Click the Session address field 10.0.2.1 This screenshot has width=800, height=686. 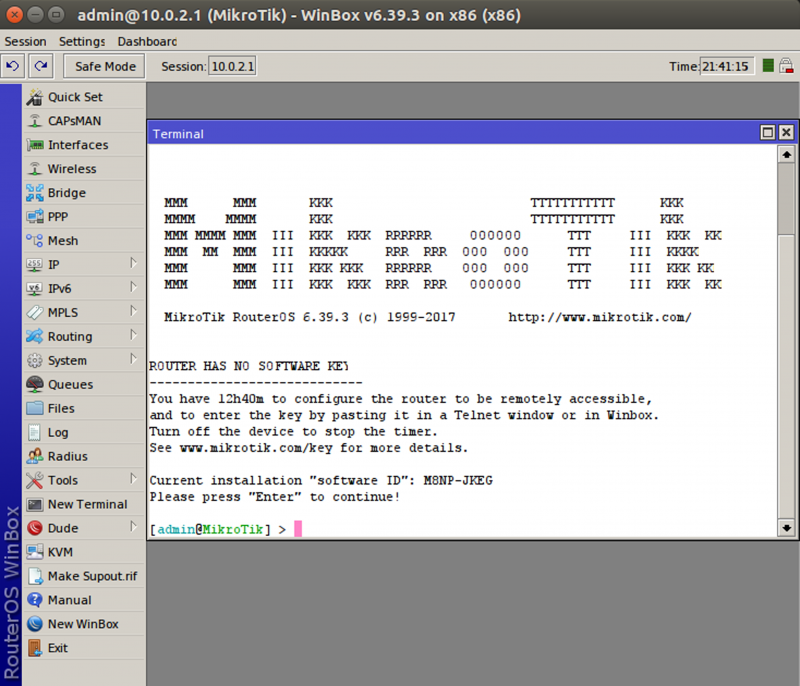tap(232, 66)
